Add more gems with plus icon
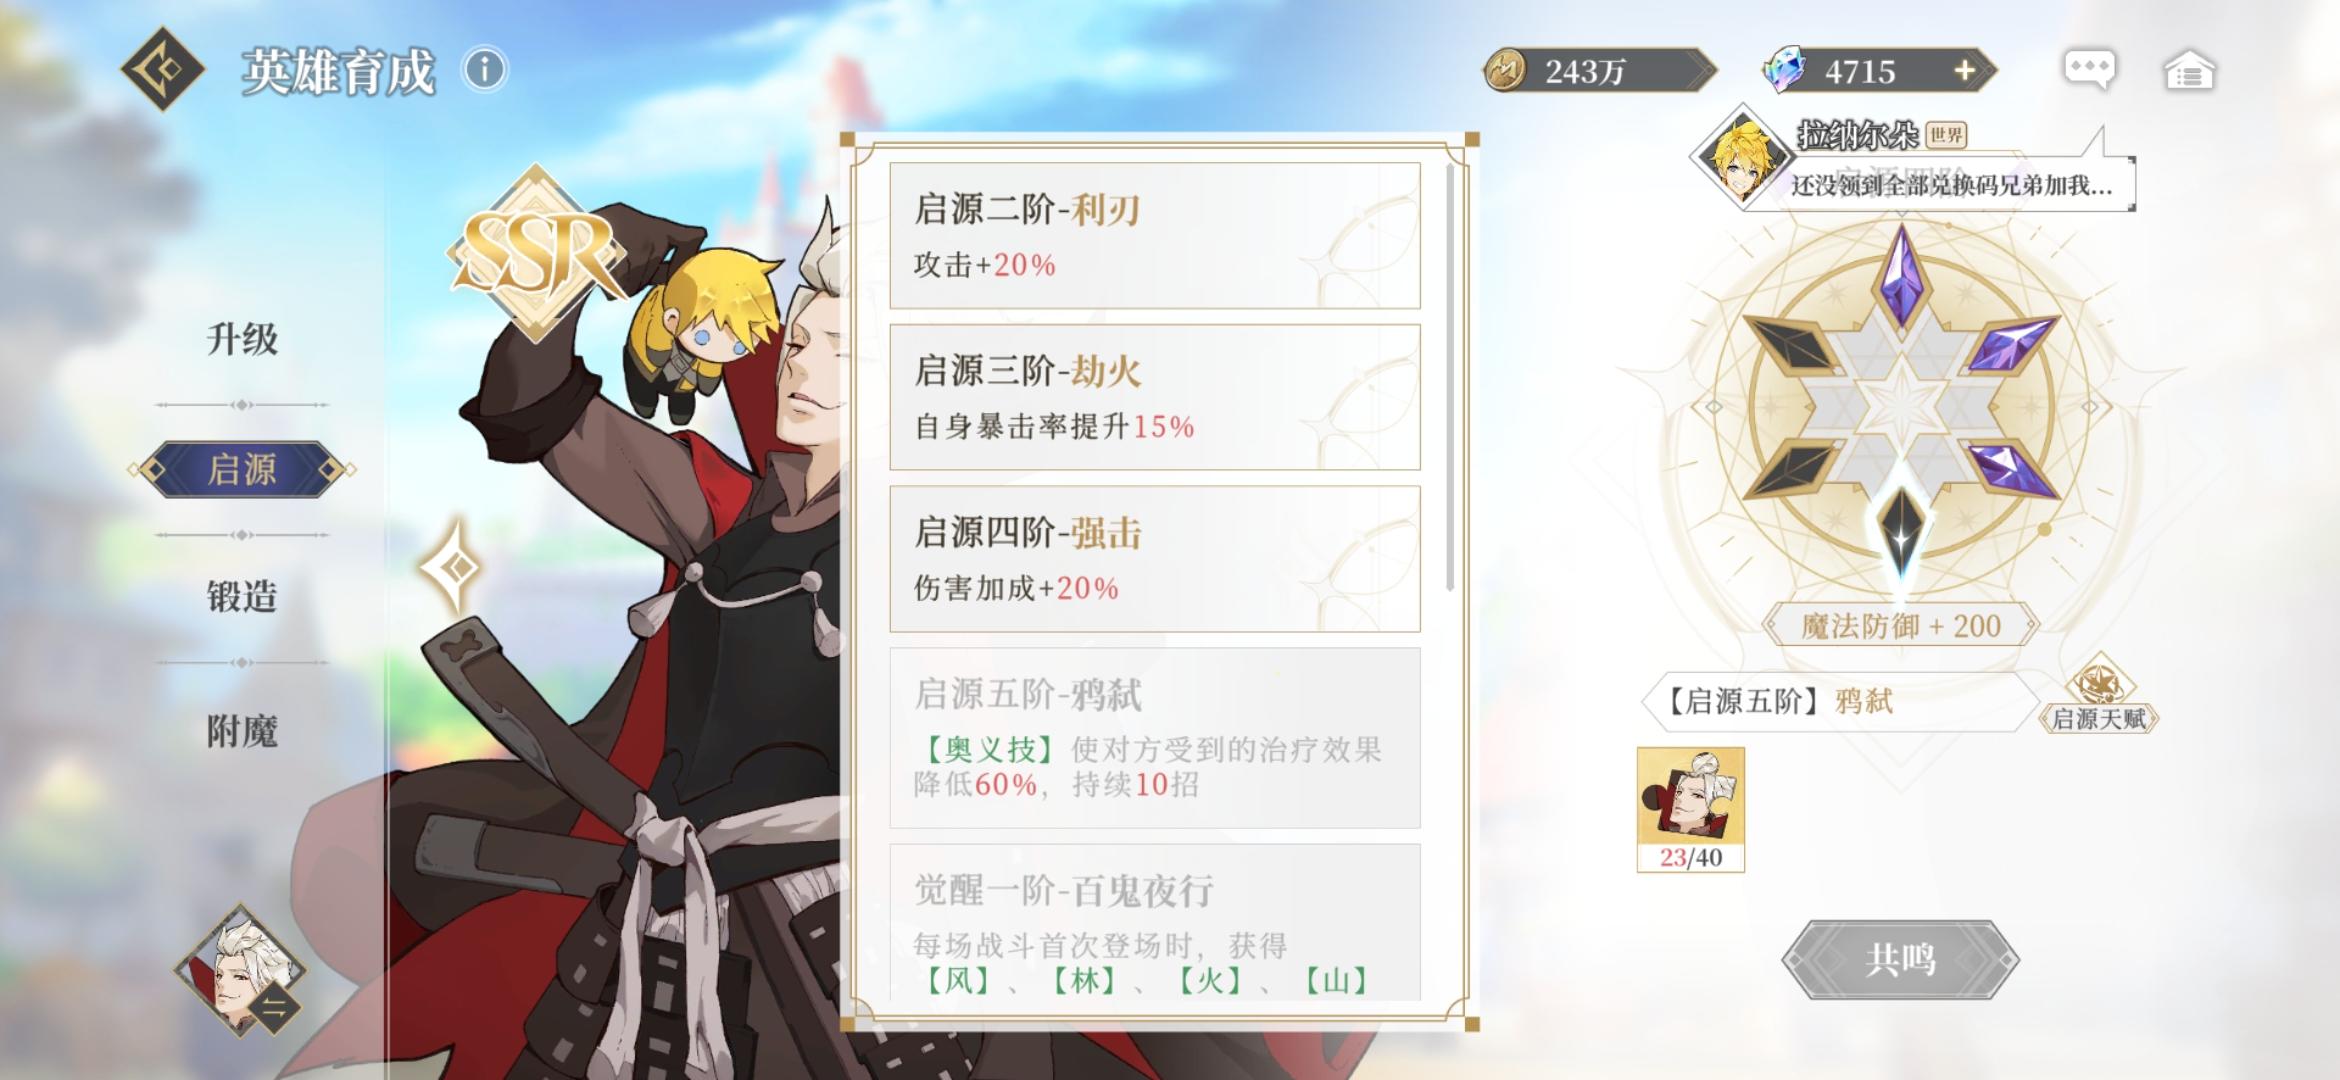2340x1080 pixels. click(x=1964, y=70)
